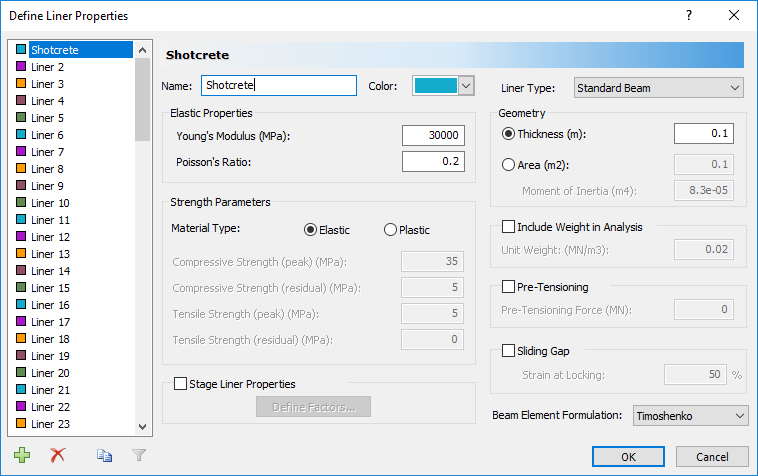Click the Young's Modulus input field
The image size is (758, 476).
pos(433,135)
